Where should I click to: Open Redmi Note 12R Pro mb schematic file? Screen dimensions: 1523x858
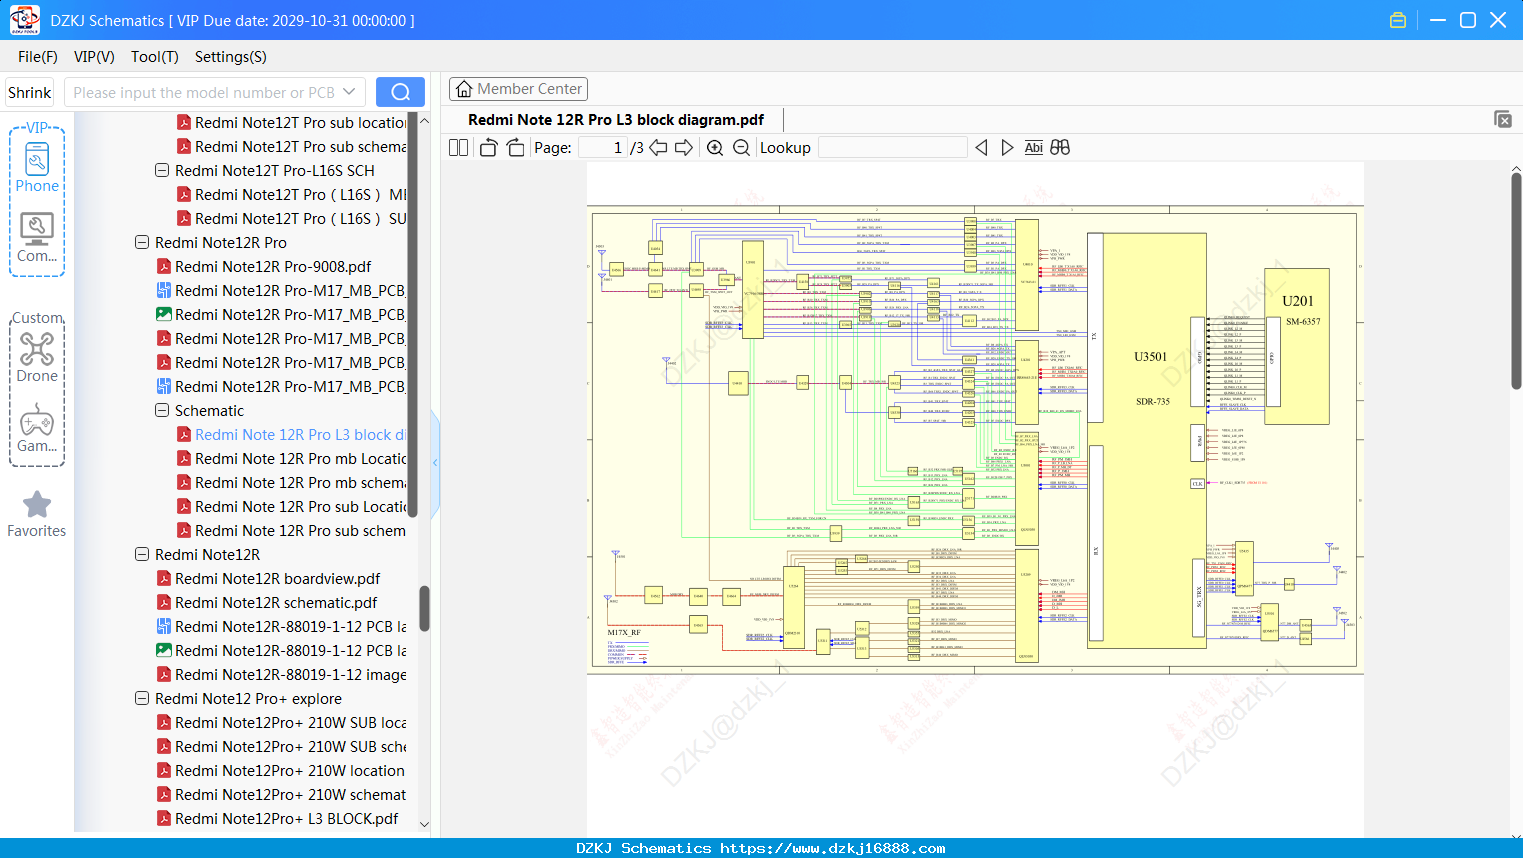pos(292,482)
